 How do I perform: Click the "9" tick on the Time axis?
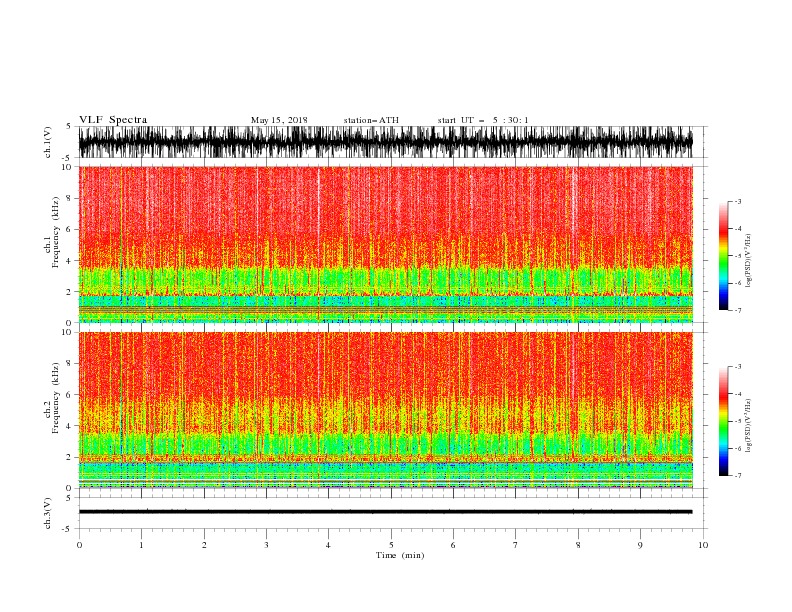pyautogui.click(x=640, y=545)
